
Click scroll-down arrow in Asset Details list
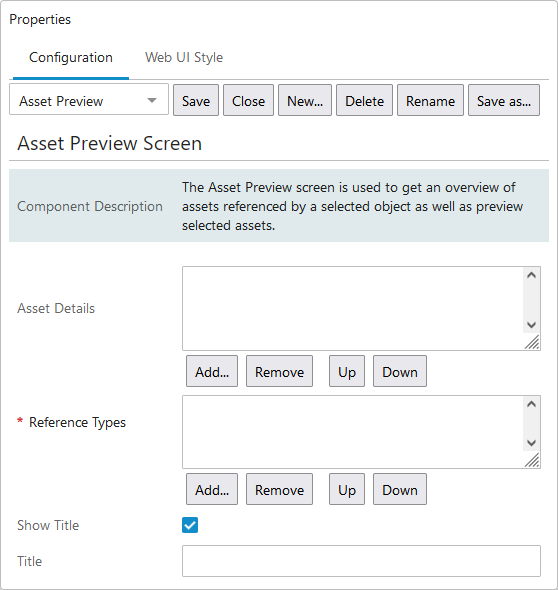[x=531, y=325]
